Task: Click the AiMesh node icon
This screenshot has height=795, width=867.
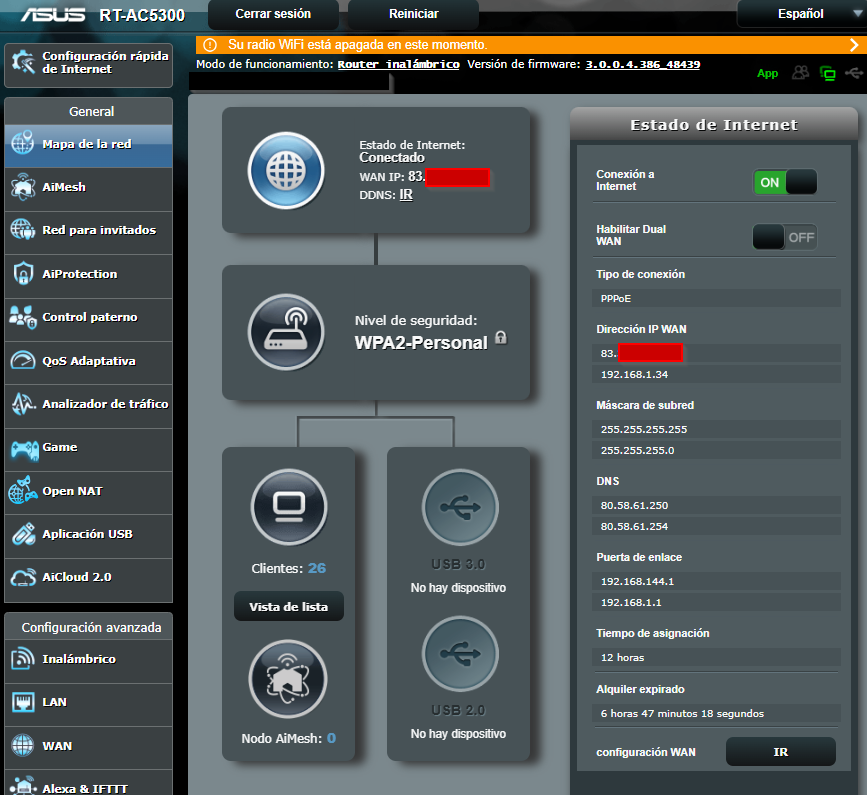Action: (x=288, y=678)
